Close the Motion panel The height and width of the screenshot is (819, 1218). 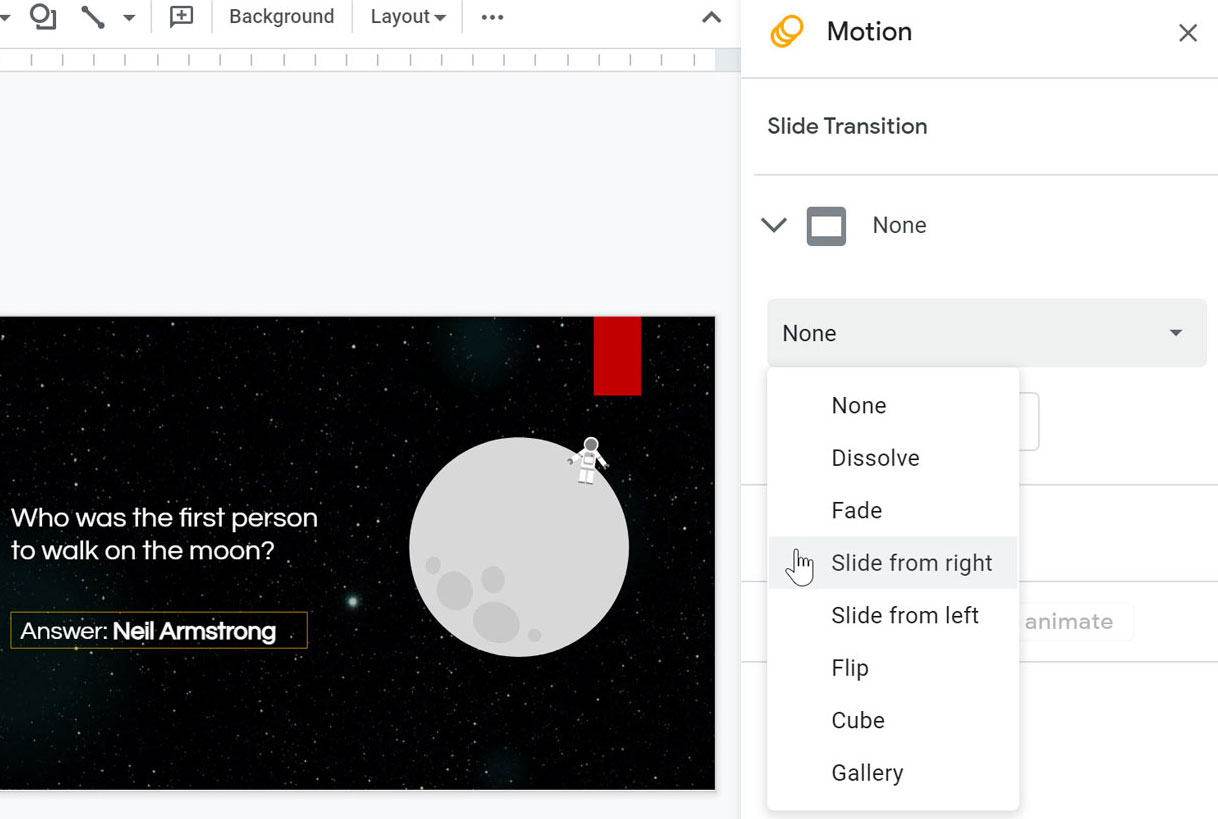pyautogui.click(x=1187, y=32)
